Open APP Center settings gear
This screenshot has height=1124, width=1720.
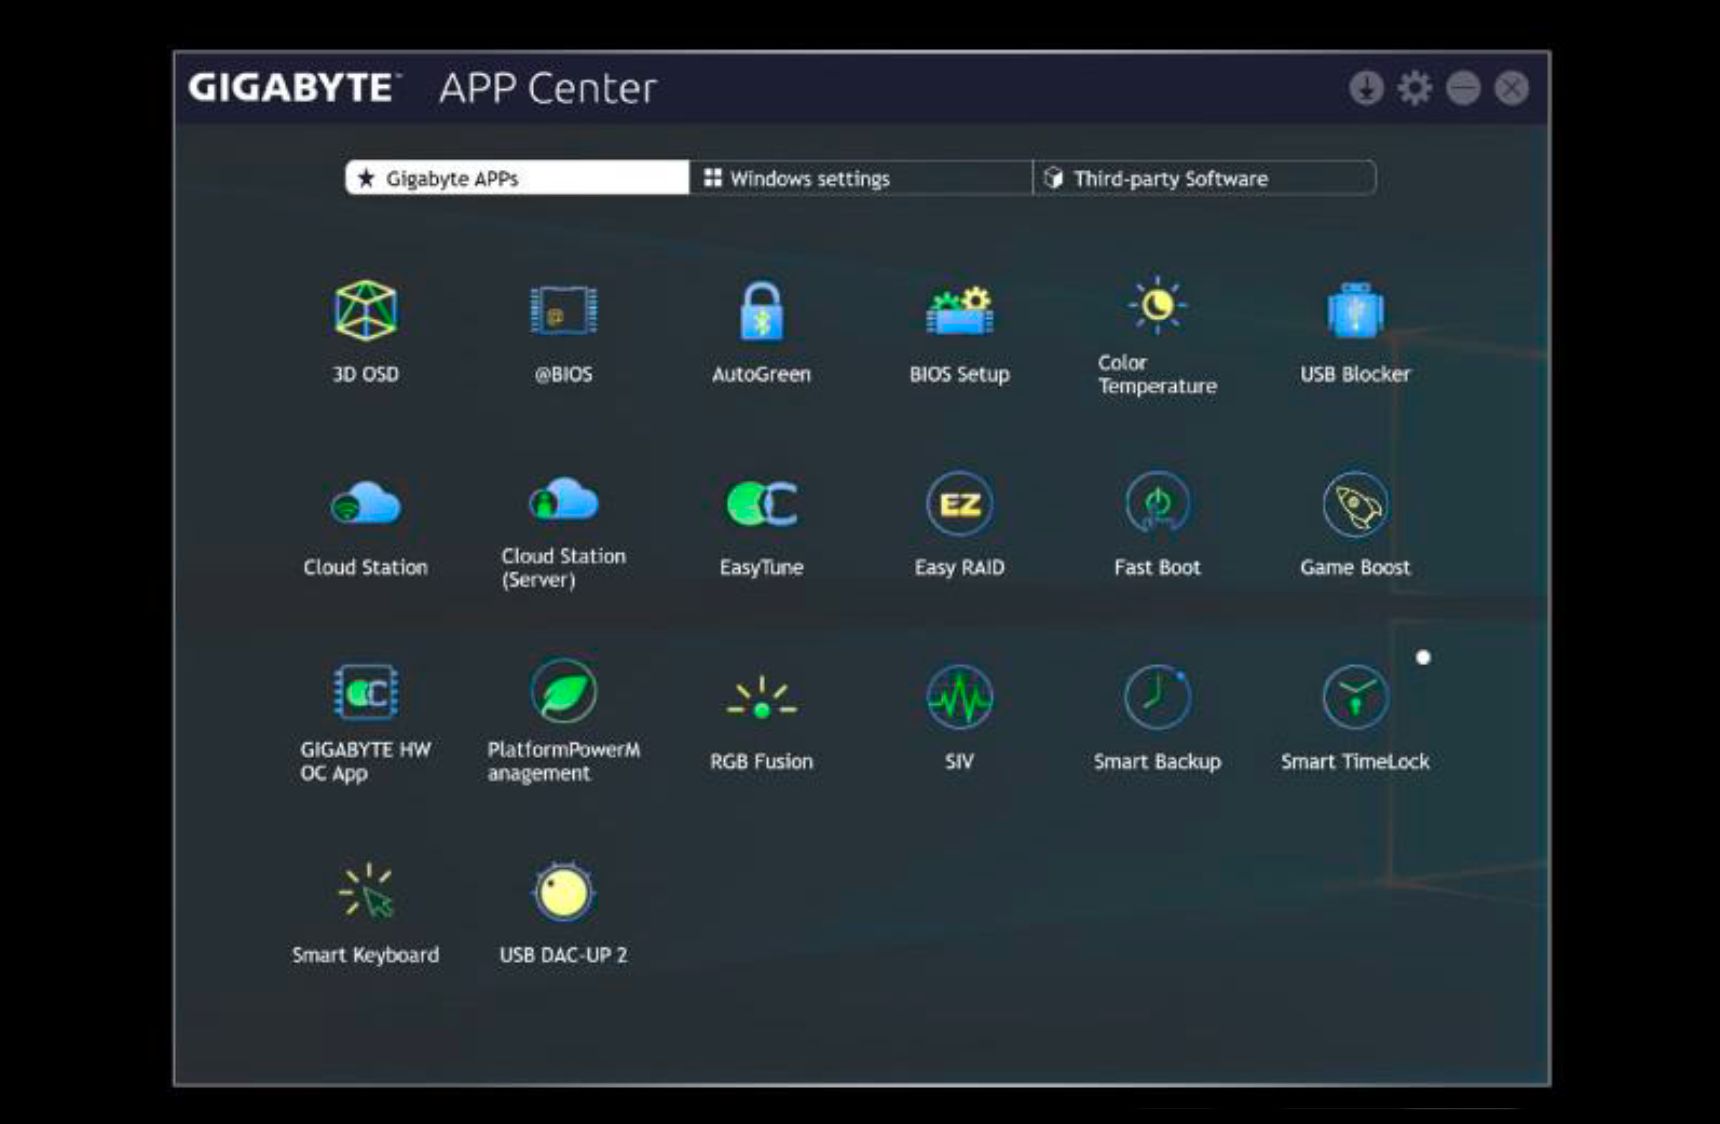[x=1414, y=88]
